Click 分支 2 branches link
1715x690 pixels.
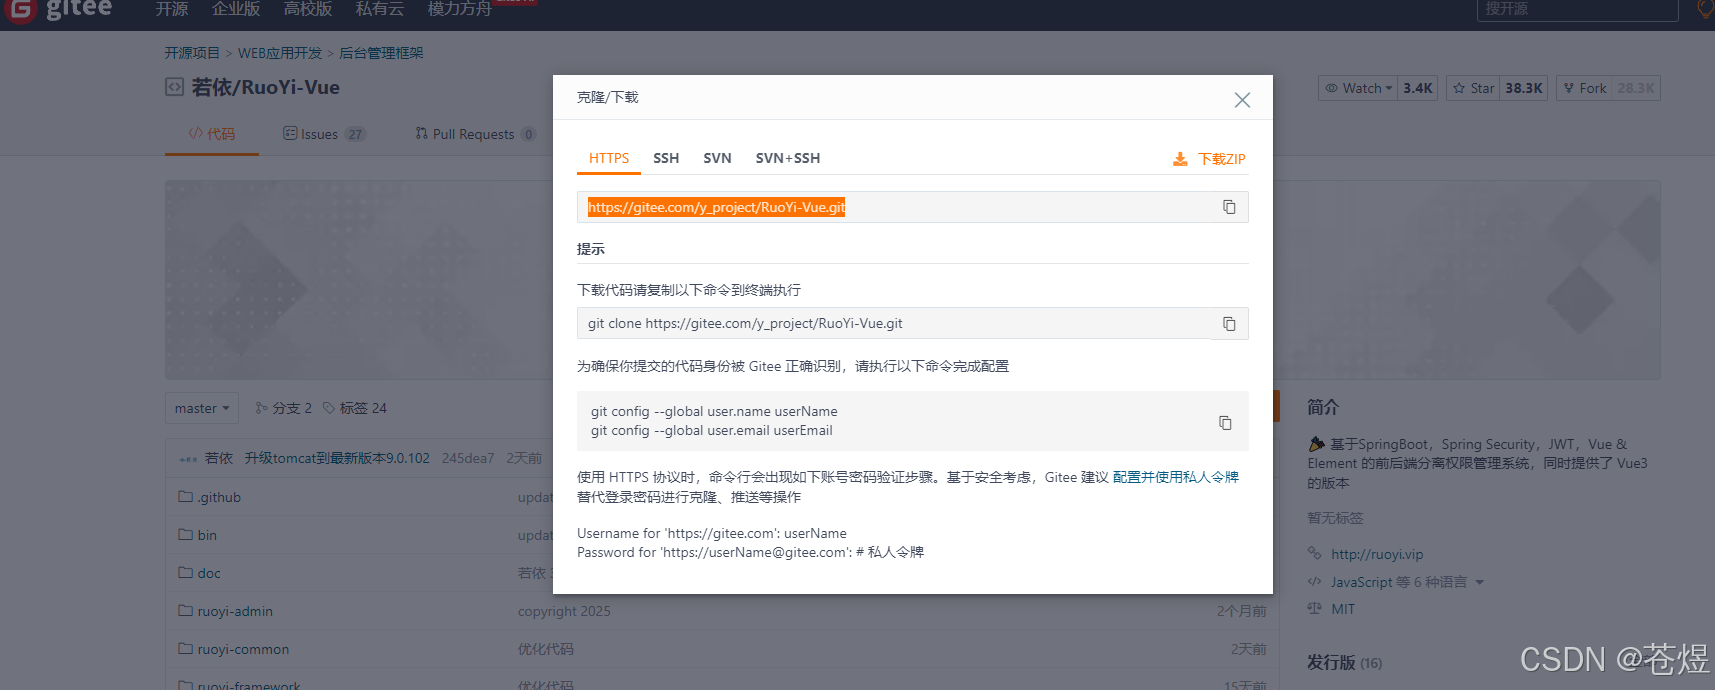click(284, 408)
